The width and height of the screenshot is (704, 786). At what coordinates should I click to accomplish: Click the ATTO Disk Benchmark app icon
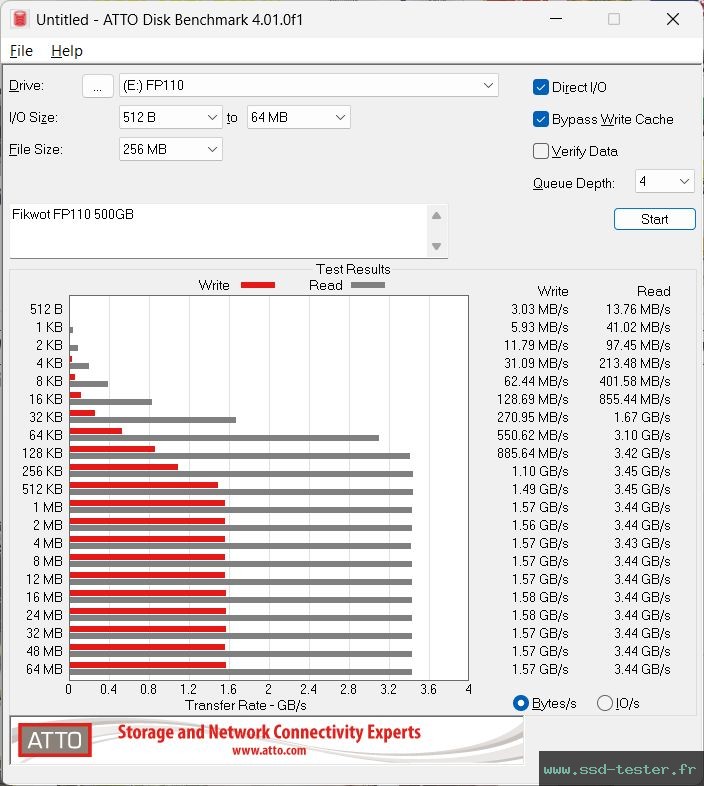pos(19,19)
